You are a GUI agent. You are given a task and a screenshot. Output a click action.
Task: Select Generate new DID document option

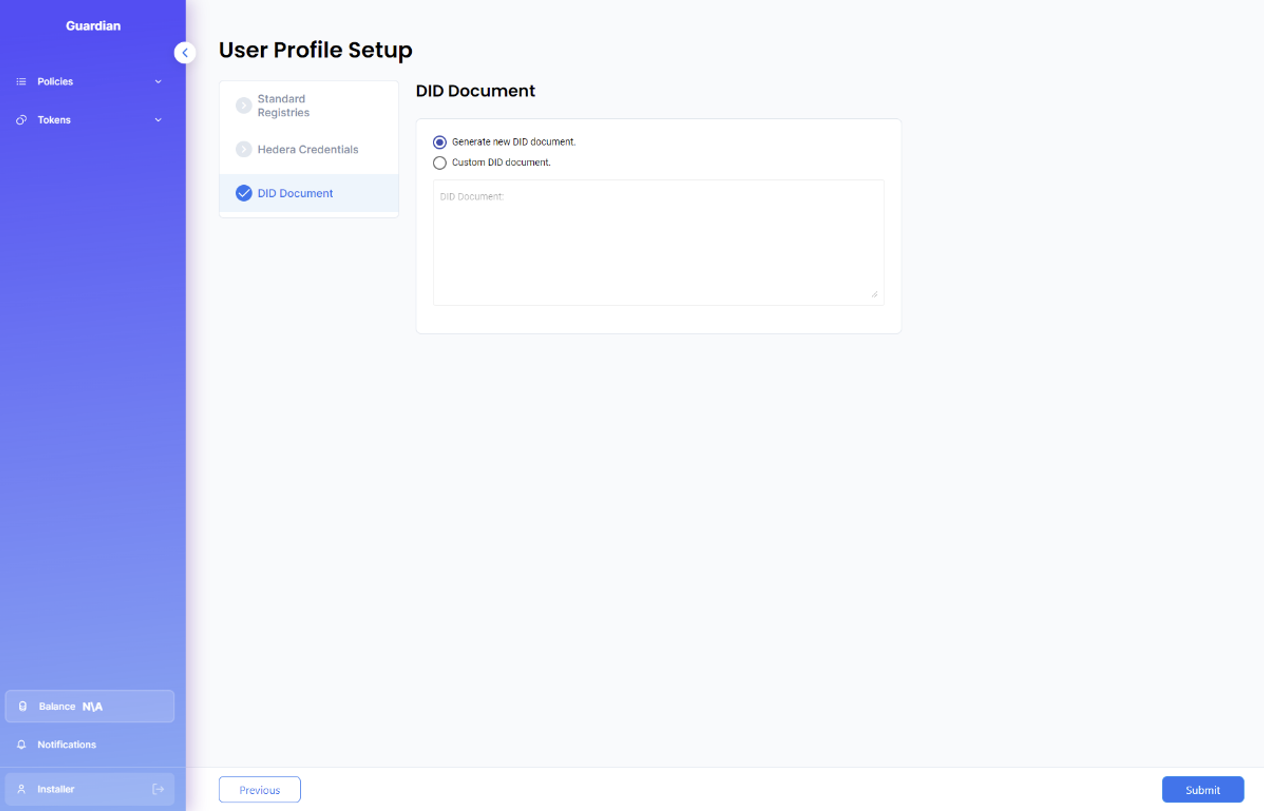(x=440, y=143)
